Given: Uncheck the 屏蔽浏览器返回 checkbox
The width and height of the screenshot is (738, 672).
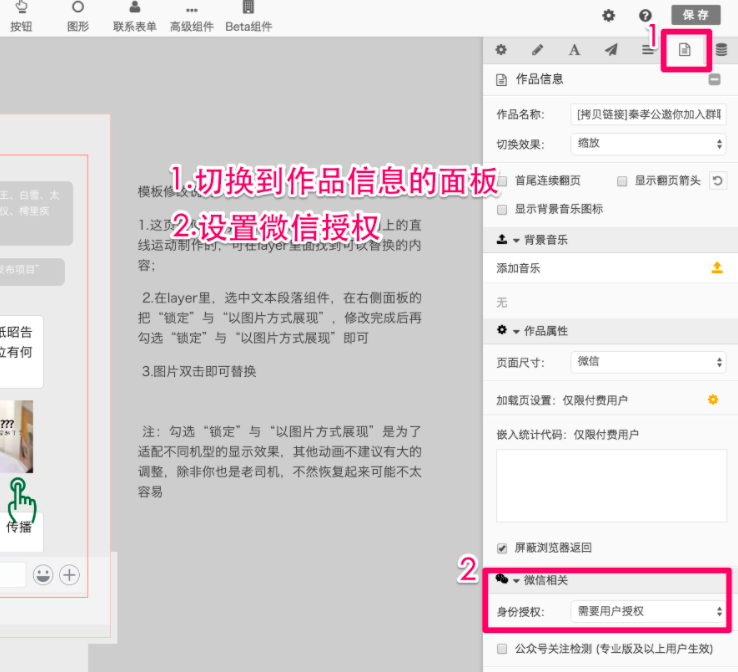Looking at the screenshot, I should click(x=503, y=548).
